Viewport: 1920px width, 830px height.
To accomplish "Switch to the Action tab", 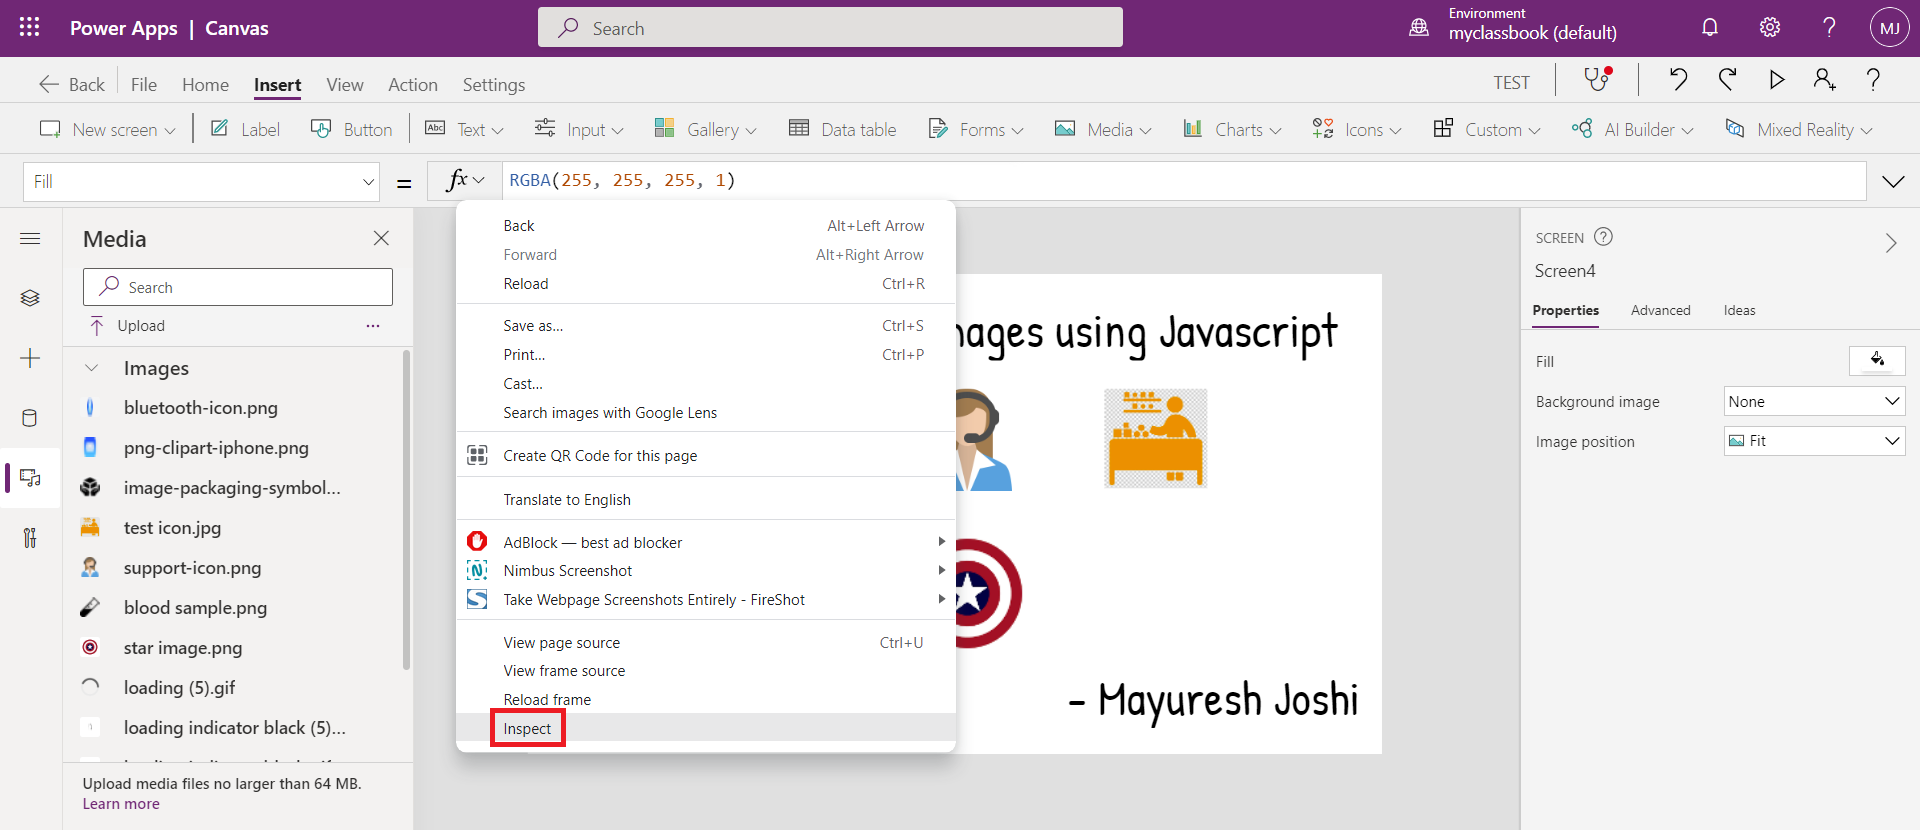I will (x=413, y=84).
